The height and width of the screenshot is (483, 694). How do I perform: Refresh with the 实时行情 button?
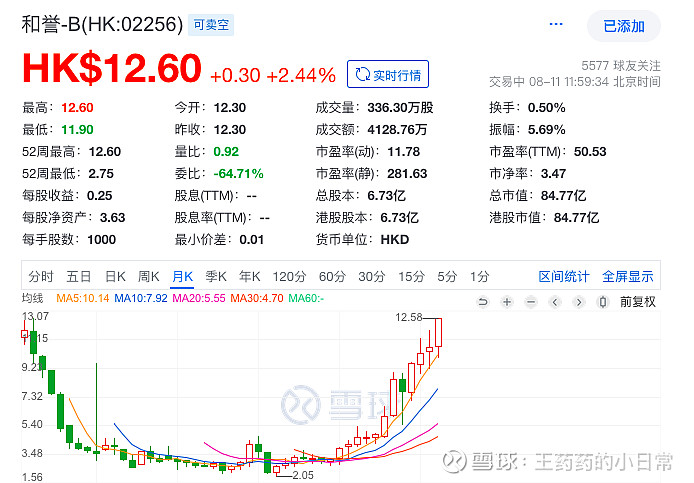388,74
